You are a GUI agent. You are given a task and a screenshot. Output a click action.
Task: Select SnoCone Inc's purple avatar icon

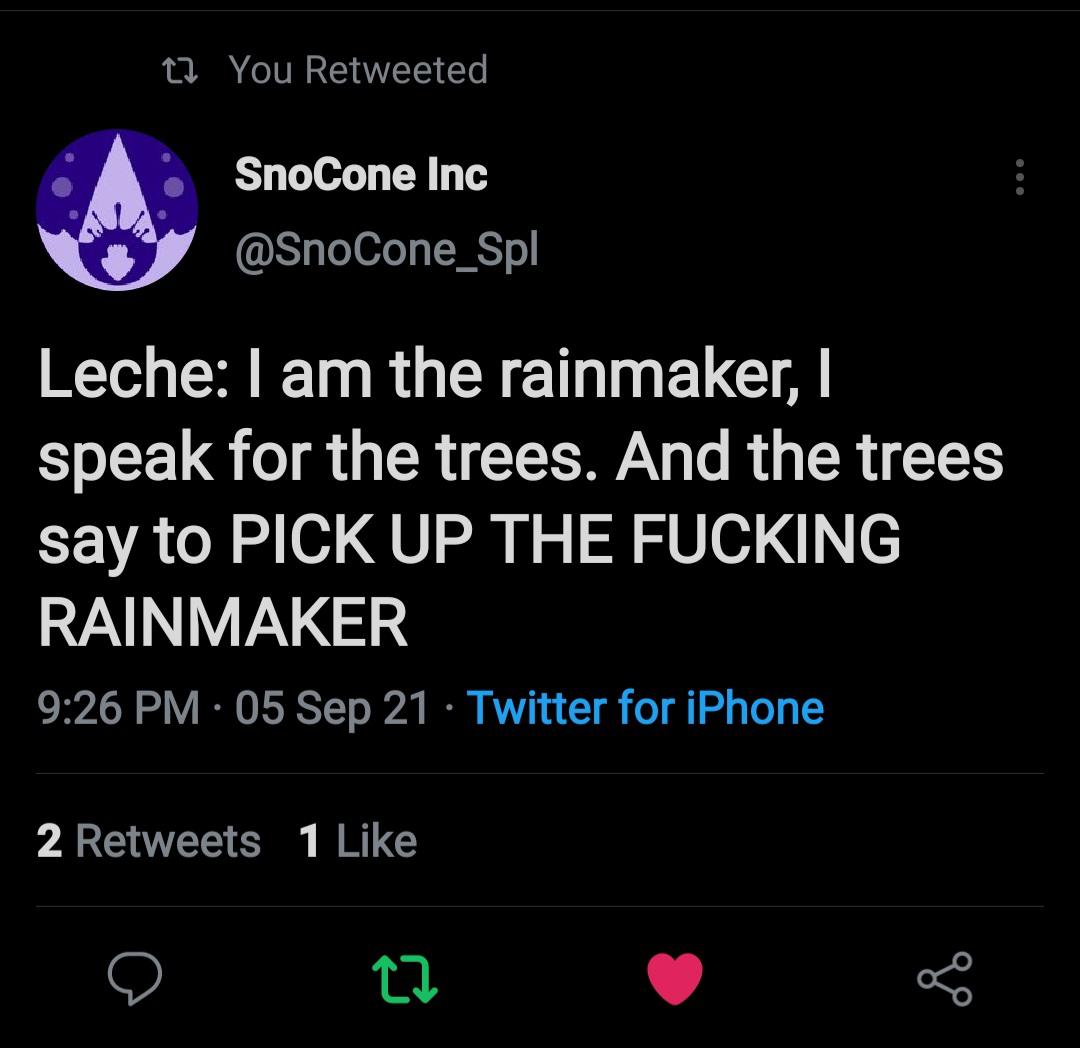tap(115, 210)
